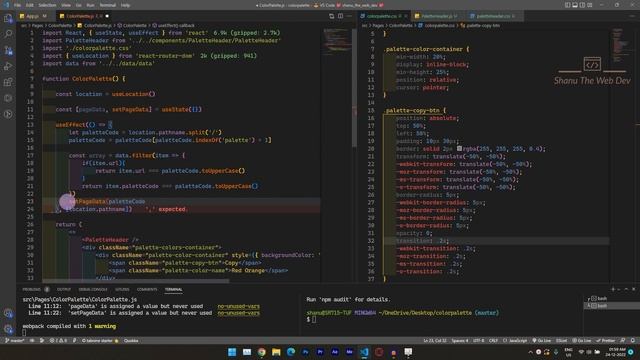Click Ln, Col position in status bar

[435, 340]
